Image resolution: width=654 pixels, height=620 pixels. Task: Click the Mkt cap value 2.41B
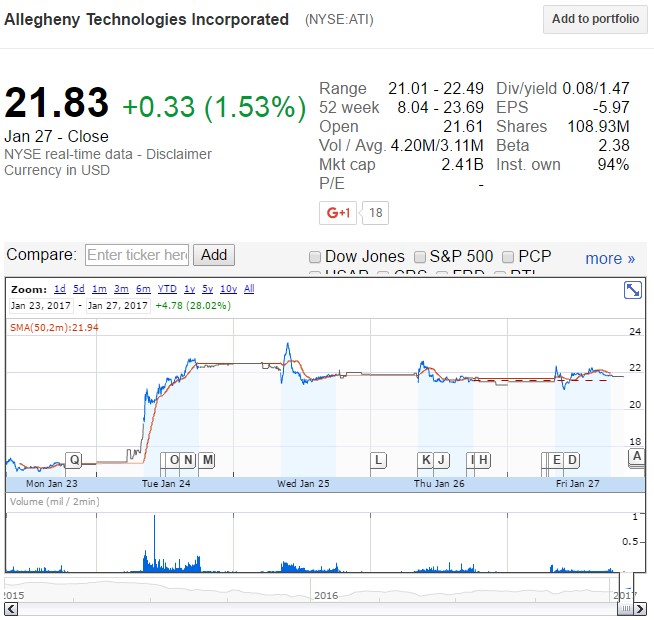pos(462,165)
